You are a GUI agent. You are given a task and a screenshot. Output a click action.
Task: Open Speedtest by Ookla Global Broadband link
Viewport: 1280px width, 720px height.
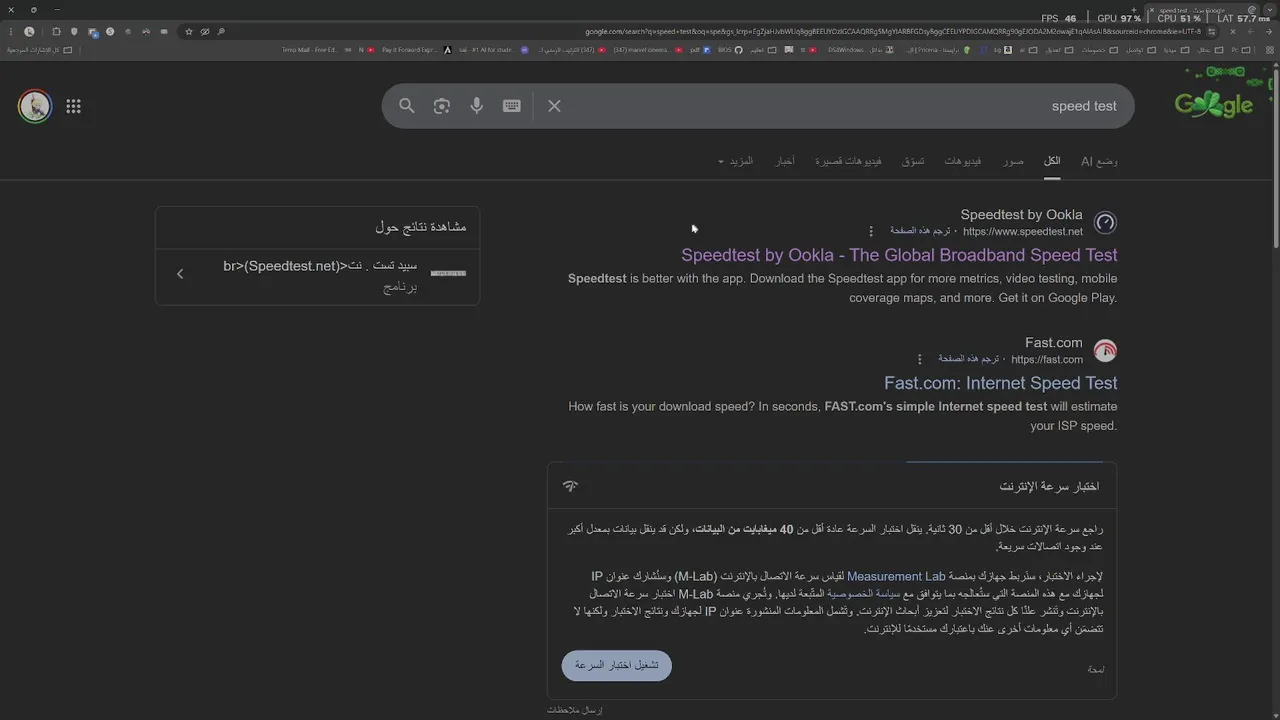pos(899,255)
